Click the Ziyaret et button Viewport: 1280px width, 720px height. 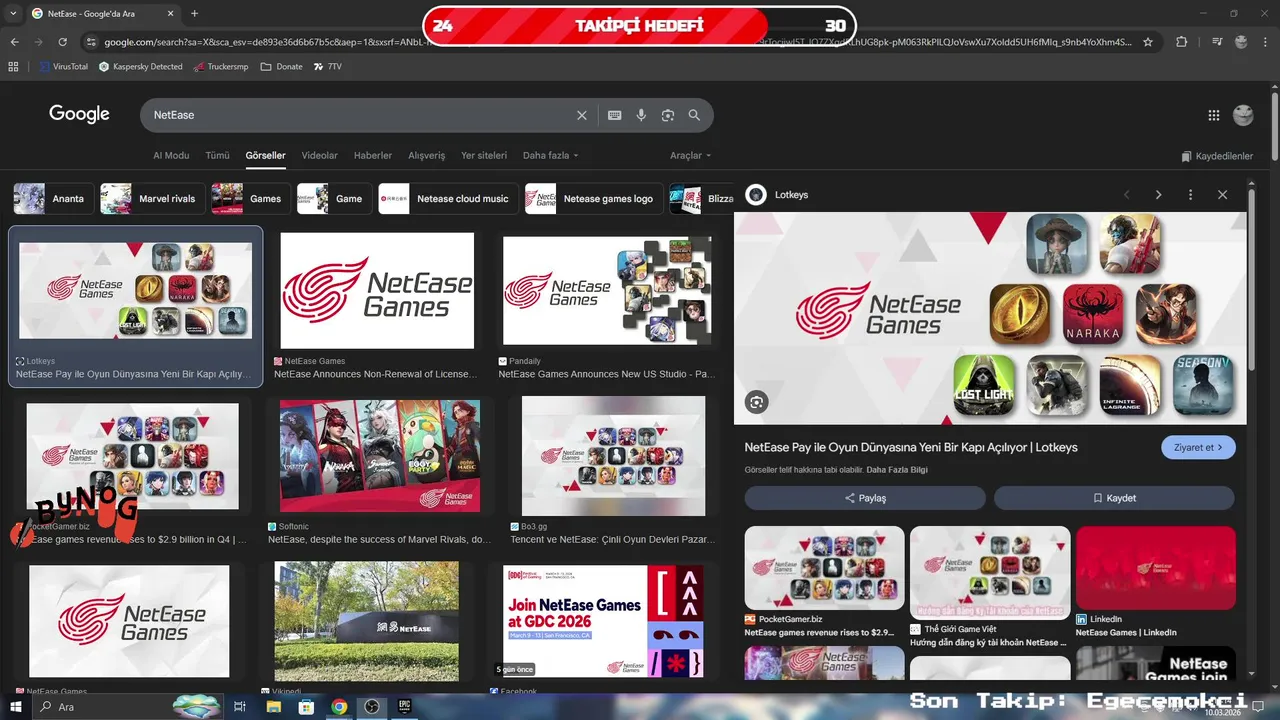tap(1198, 447)
